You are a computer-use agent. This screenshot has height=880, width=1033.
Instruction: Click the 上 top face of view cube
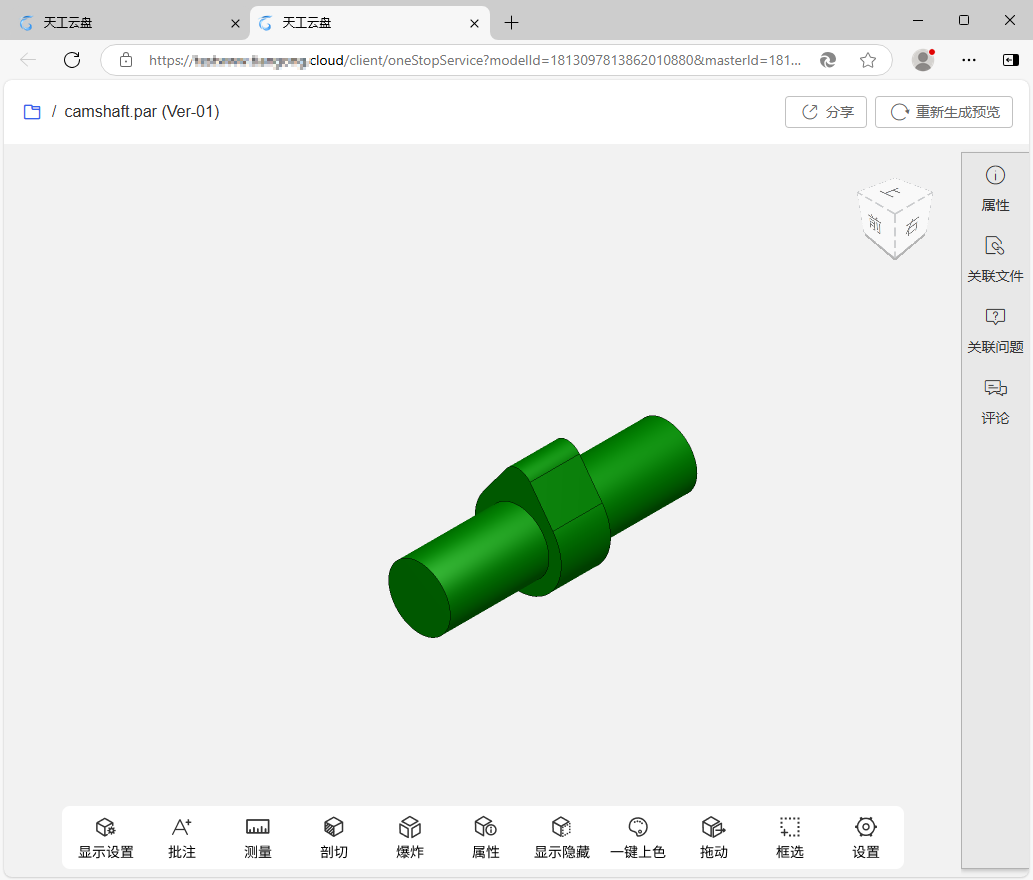[892, 192]
